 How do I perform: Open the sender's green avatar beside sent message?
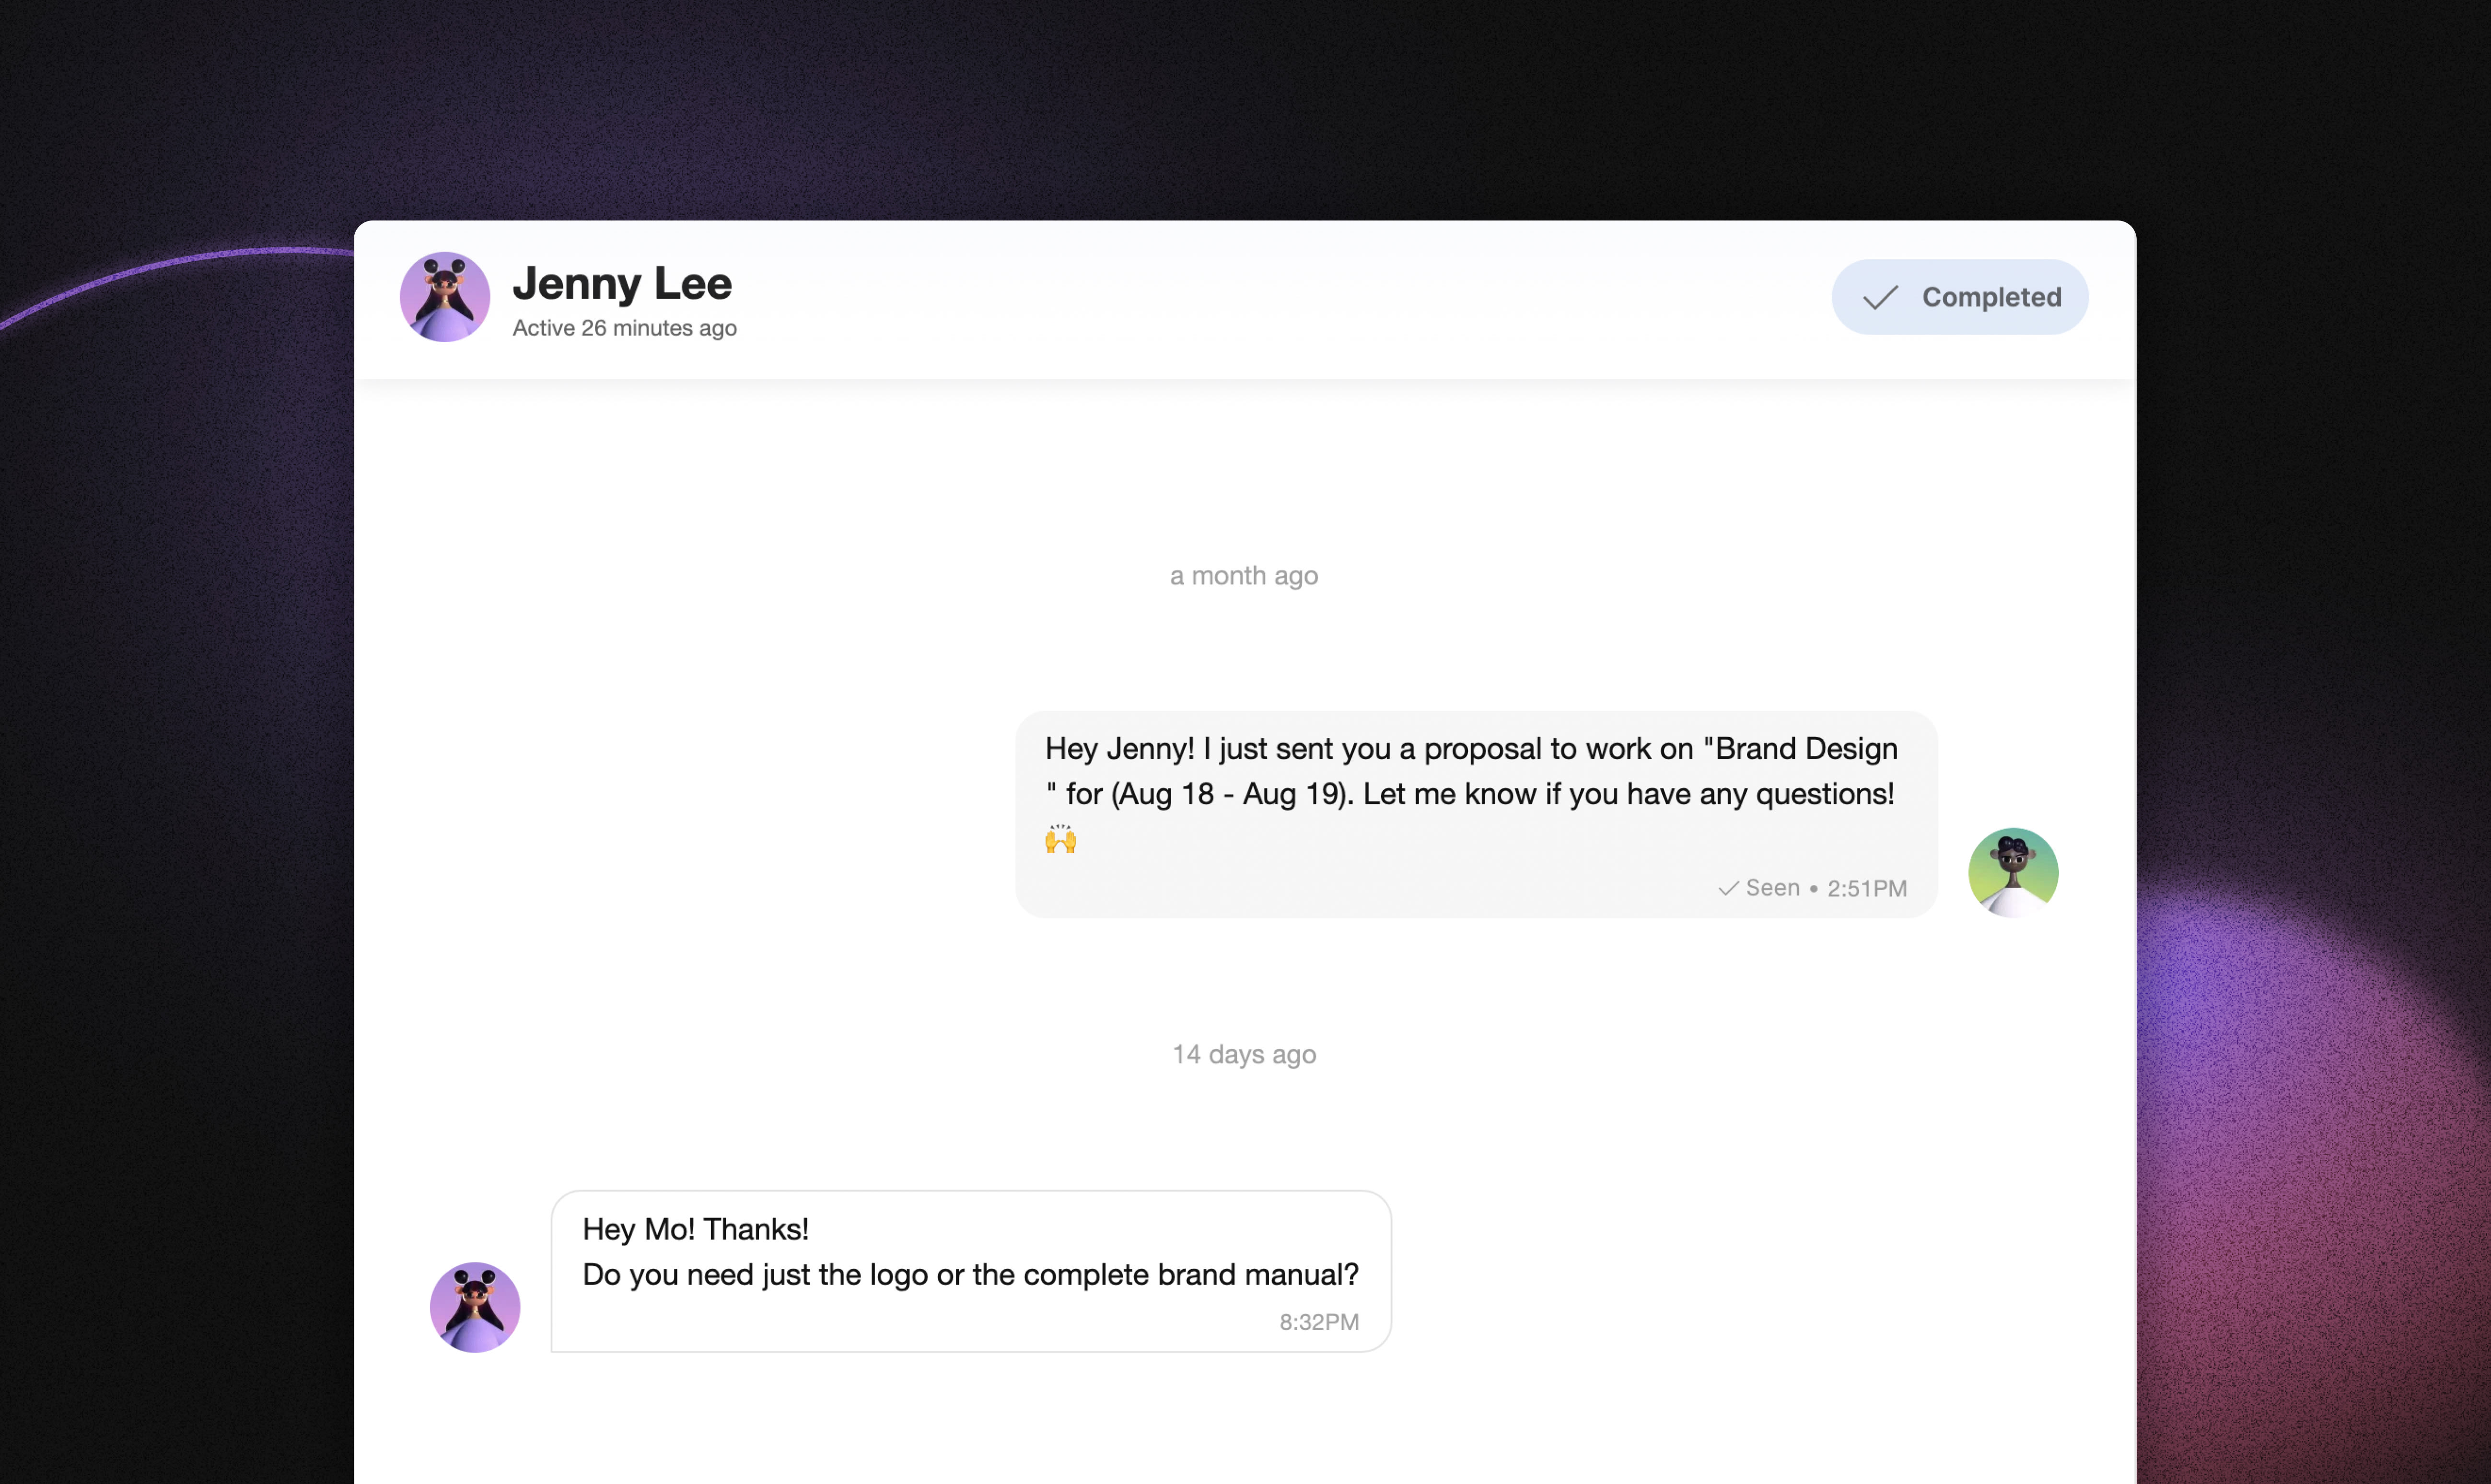tap(2013, 872)
